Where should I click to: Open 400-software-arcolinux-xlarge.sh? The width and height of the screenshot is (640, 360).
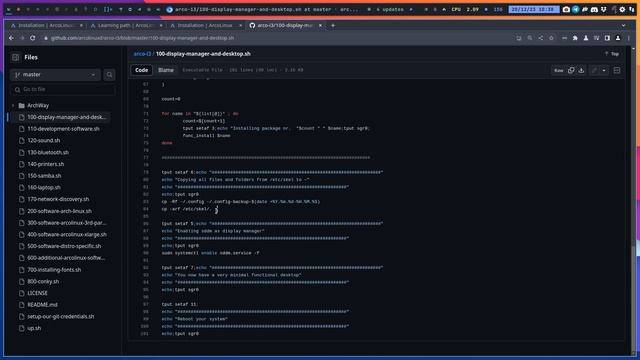67,235
